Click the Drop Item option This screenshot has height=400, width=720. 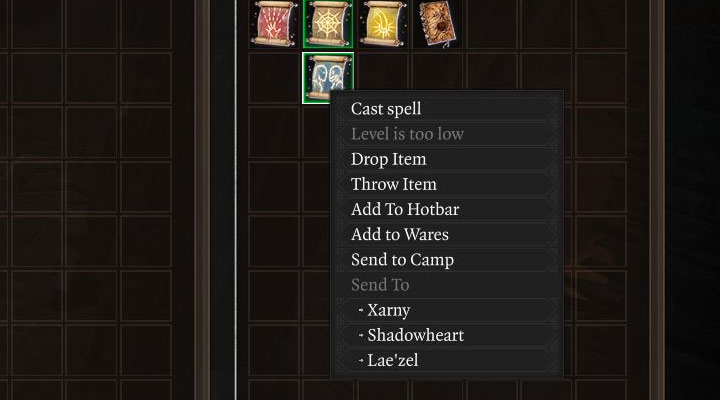[388, 159]
